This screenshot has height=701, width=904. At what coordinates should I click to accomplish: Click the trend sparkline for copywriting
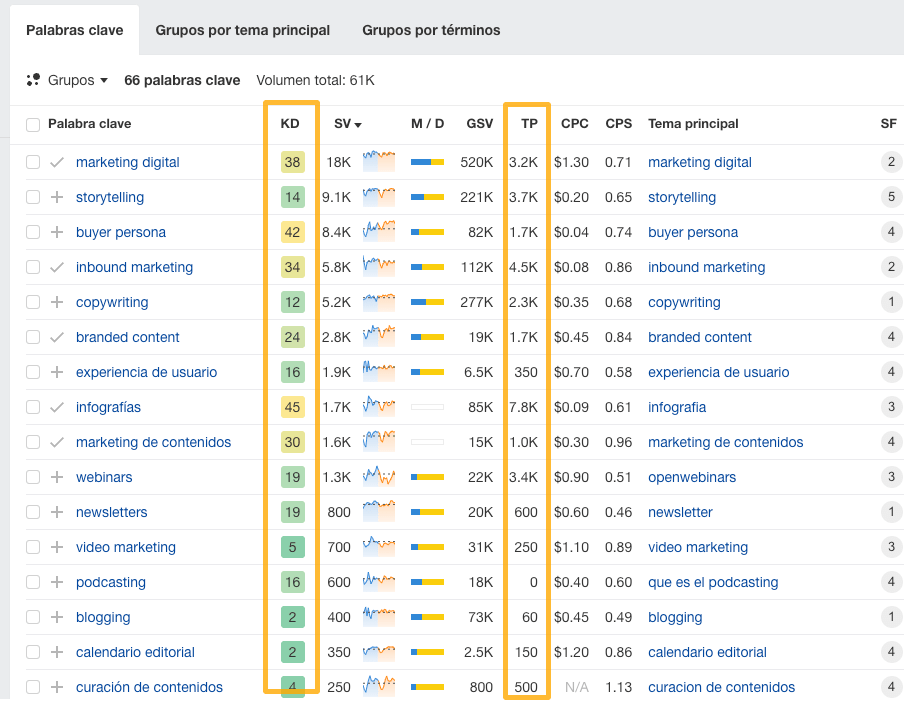coord(378,302)
